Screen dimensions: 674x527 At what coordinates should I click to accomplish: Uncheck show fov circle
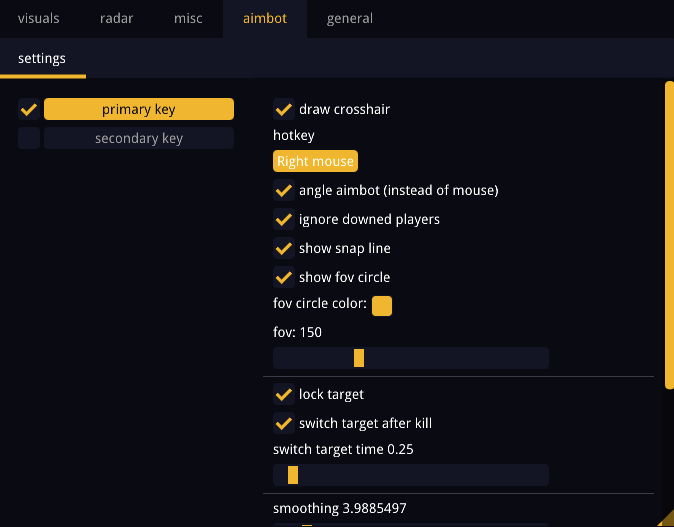click(284, 277)
